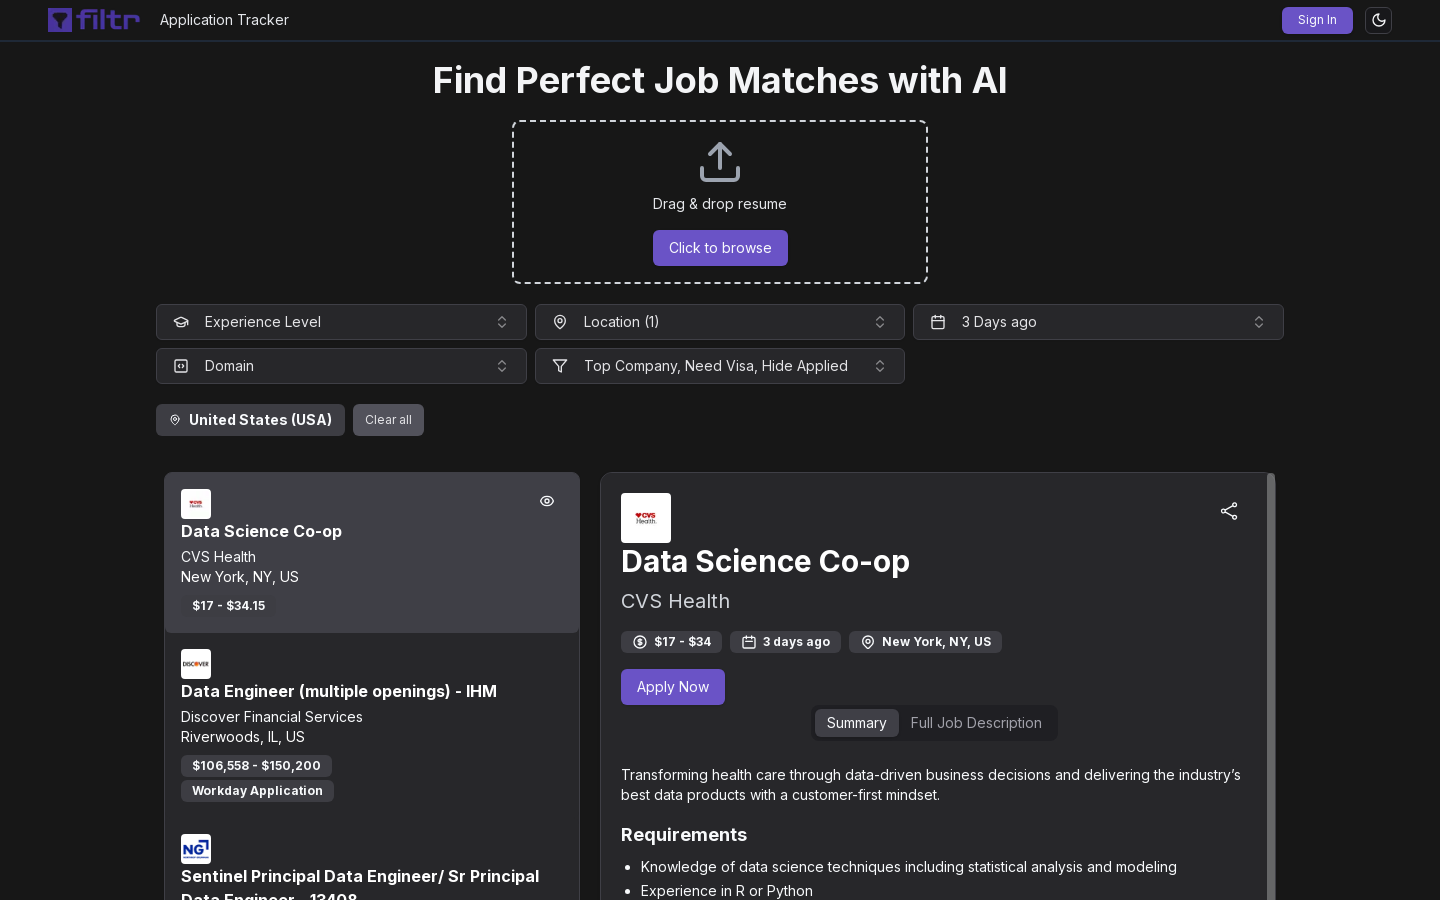The image size is (1440, 900).
Task: Click pin icon in New York, NY, US badge
Action: (868, 642)
